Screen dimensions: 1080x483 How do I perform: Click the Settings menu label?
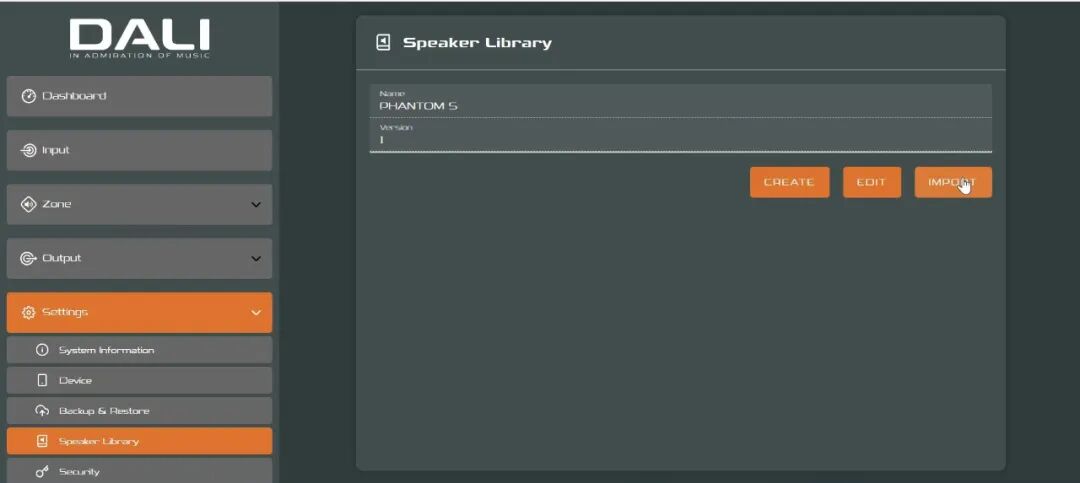tap(65, 312)
